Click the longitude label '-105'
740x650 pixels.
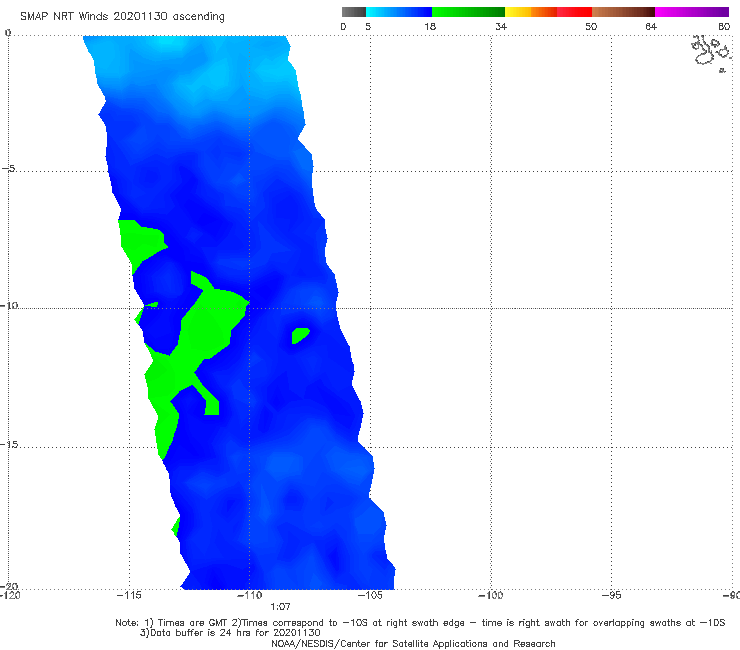point(370,595)
